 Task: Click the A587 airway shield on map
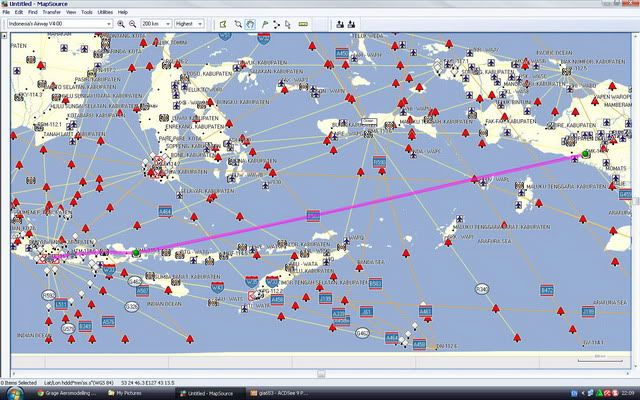(x=142, y=291)
